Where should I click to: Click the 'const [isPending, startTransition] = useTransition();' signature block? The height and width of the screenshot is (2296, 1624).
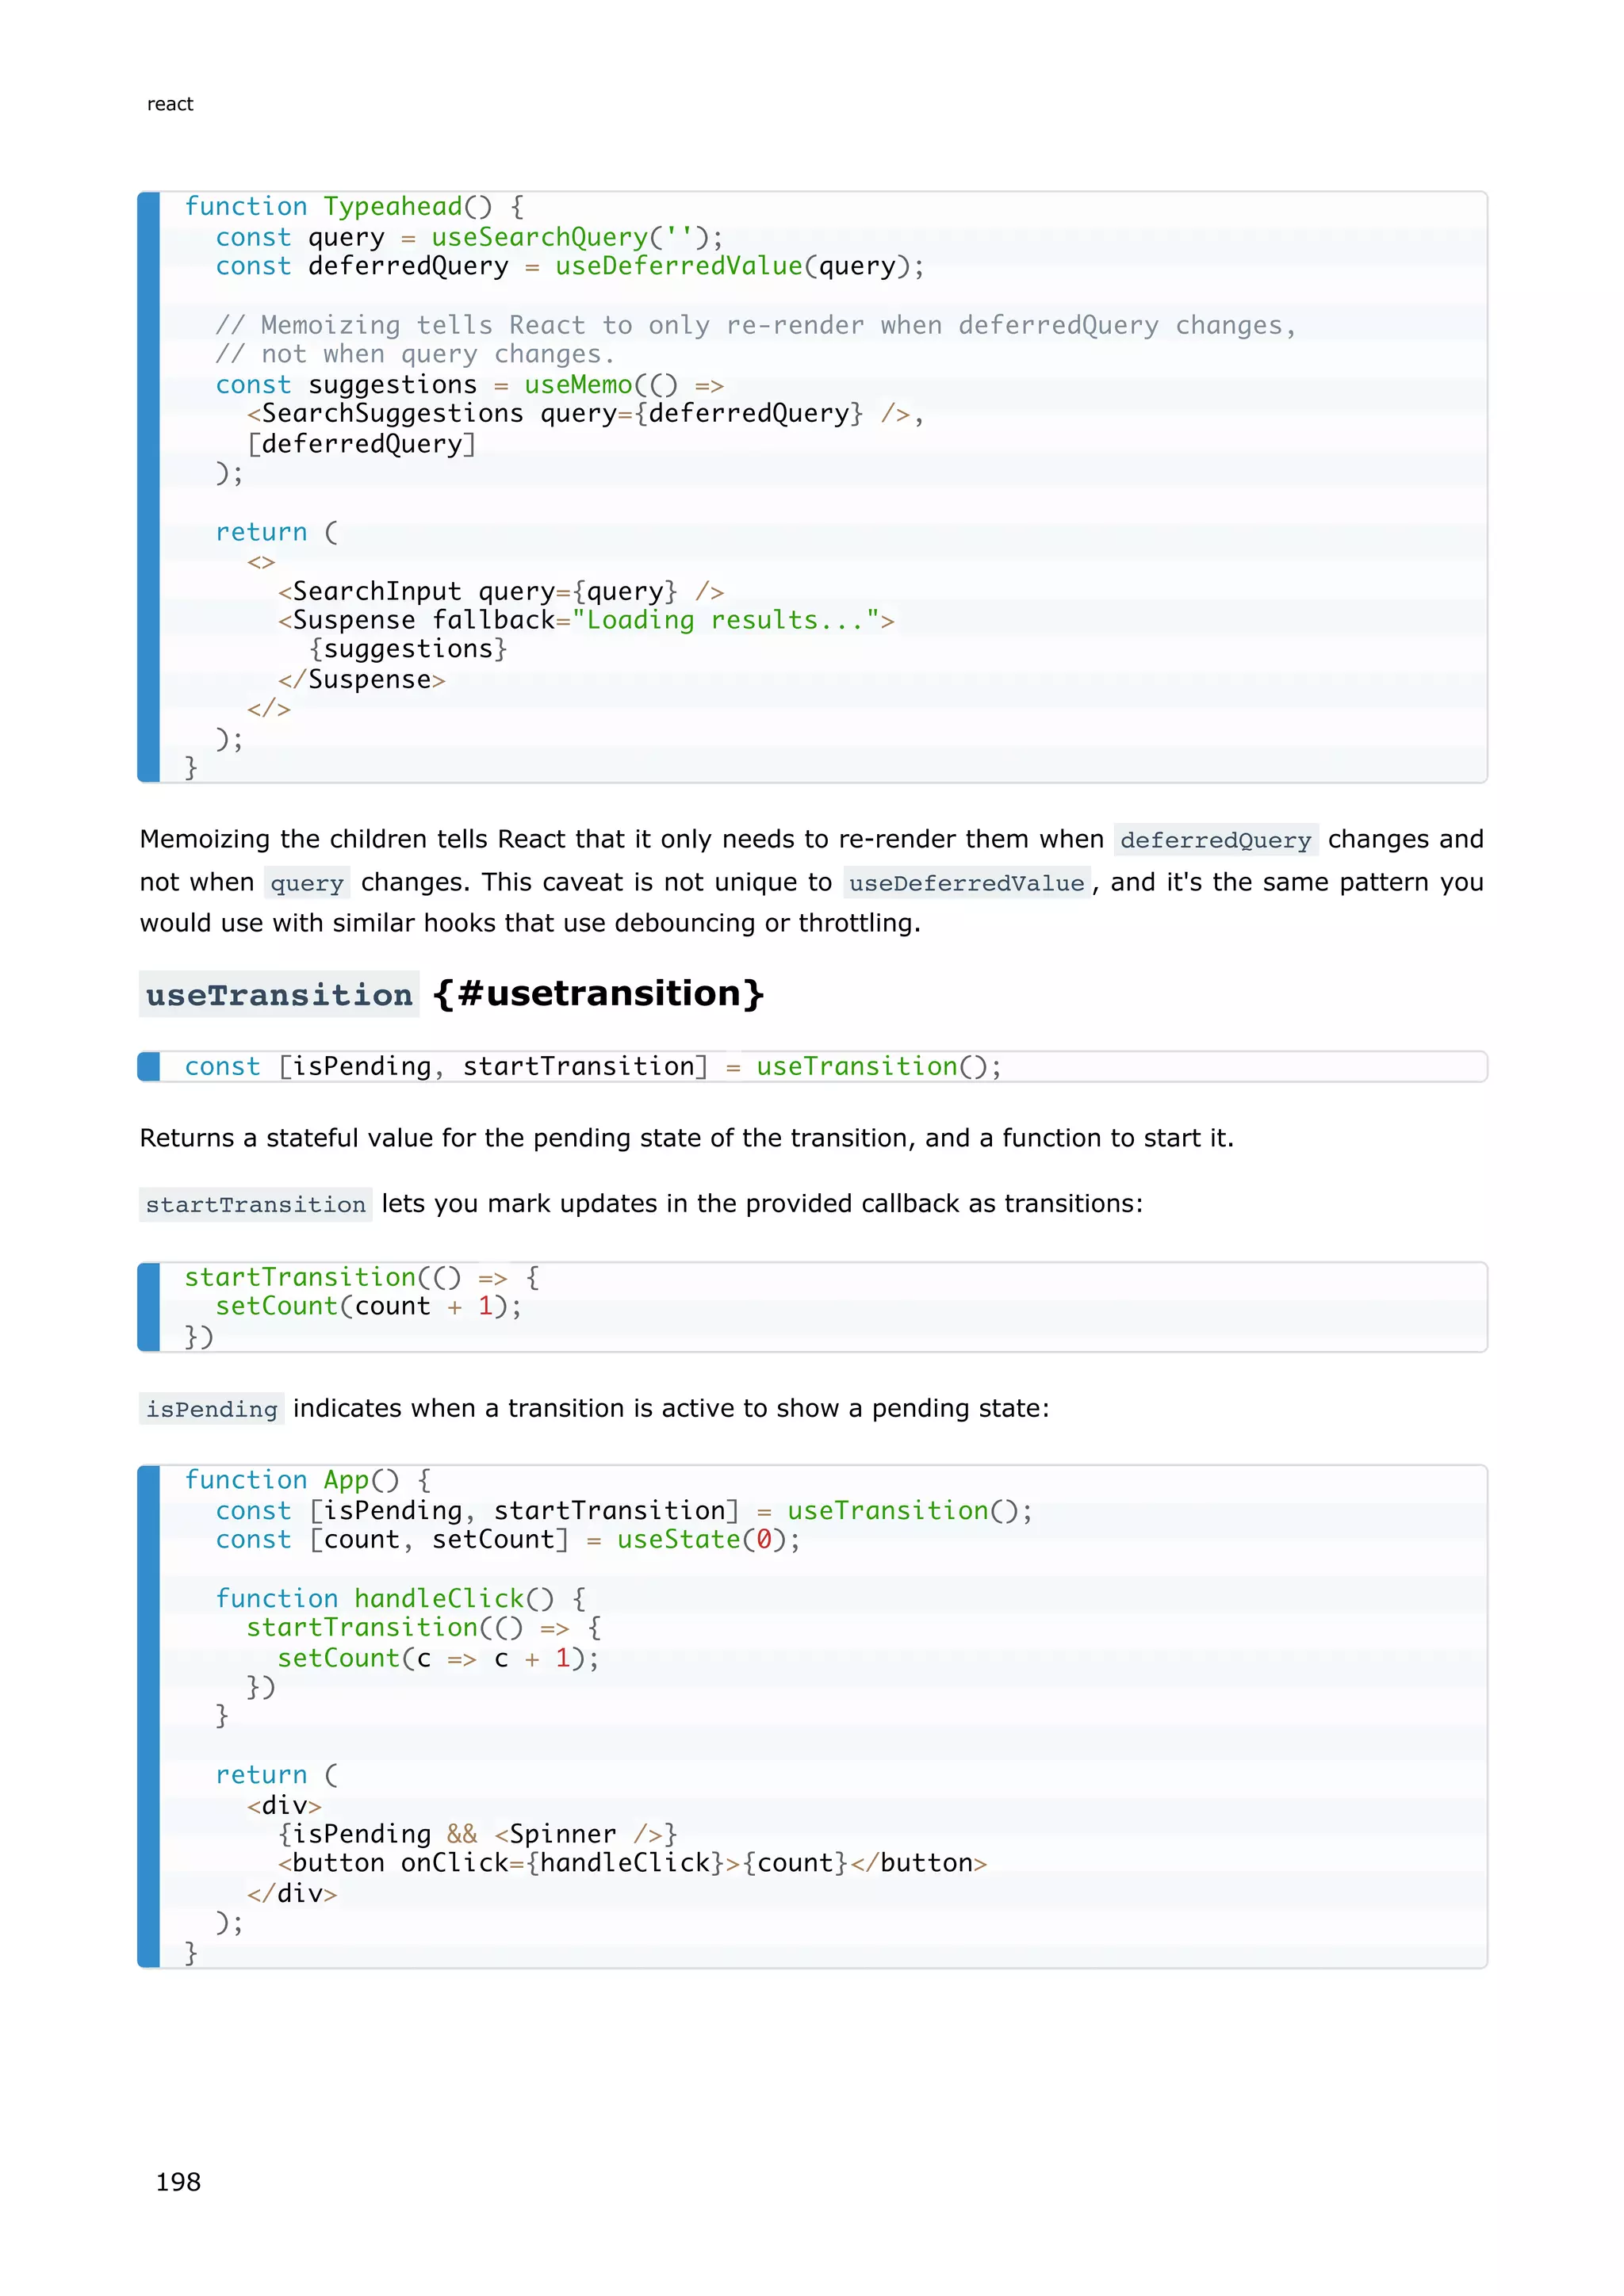tap(812, 1067)
